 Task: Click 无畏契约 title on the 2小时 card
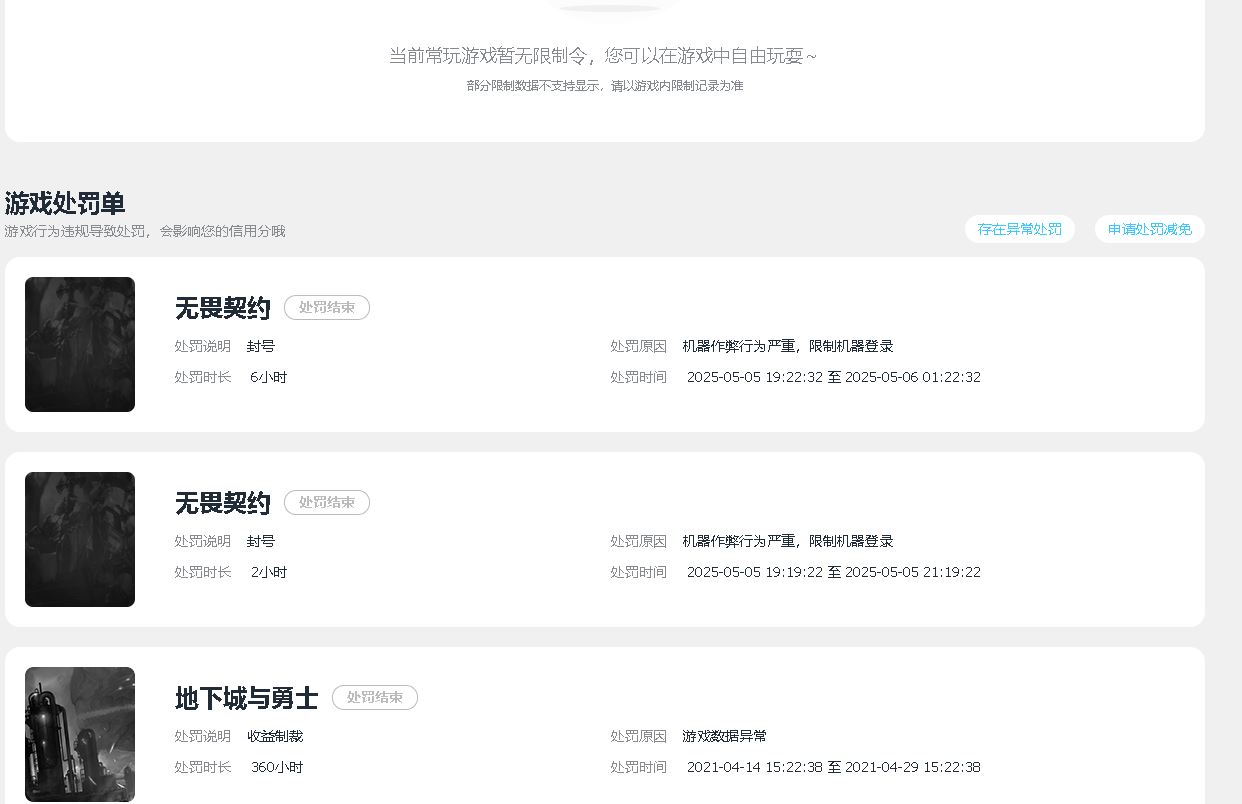222,503
